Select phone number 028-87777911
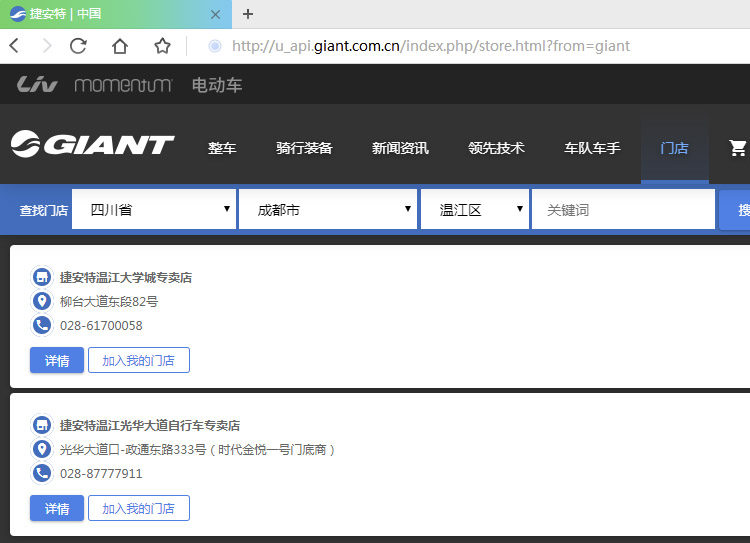The height and width of the screenshot is (543, 750). 101,474
